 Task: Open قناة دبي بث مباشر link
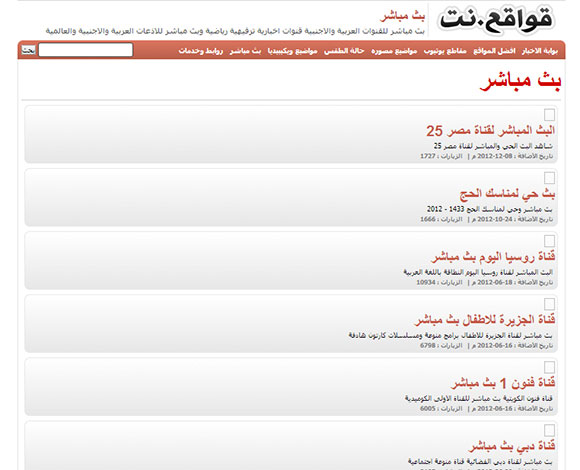[x=512, y=446]
